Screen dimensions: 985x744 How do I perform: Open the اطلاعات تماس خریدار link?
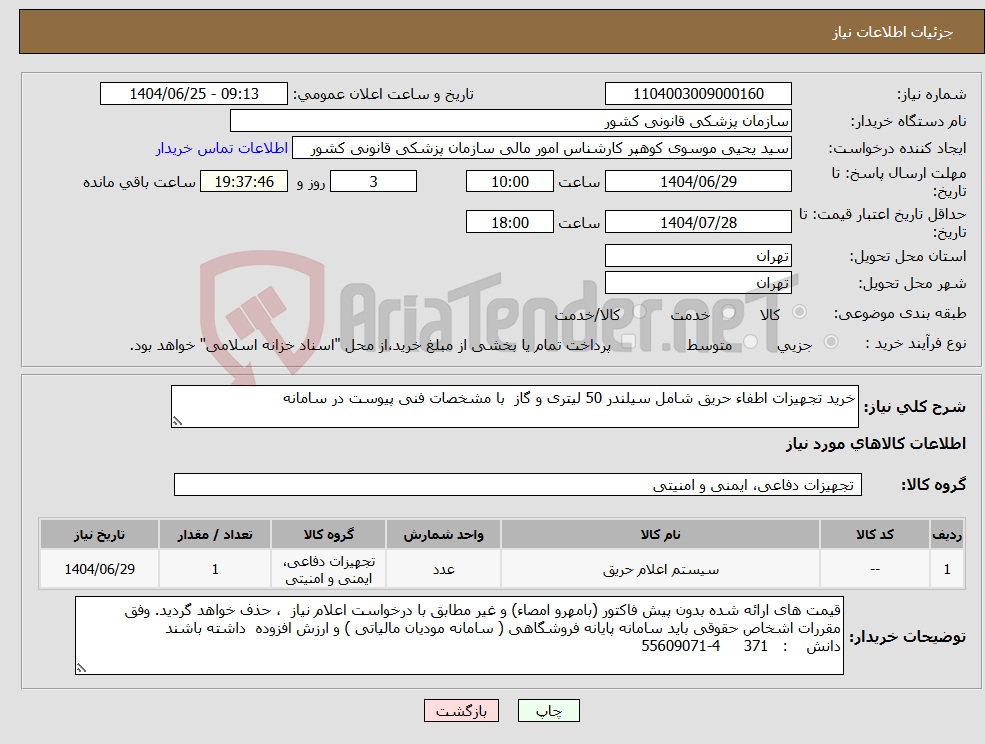pyautogui.click(x=221, y=148)
